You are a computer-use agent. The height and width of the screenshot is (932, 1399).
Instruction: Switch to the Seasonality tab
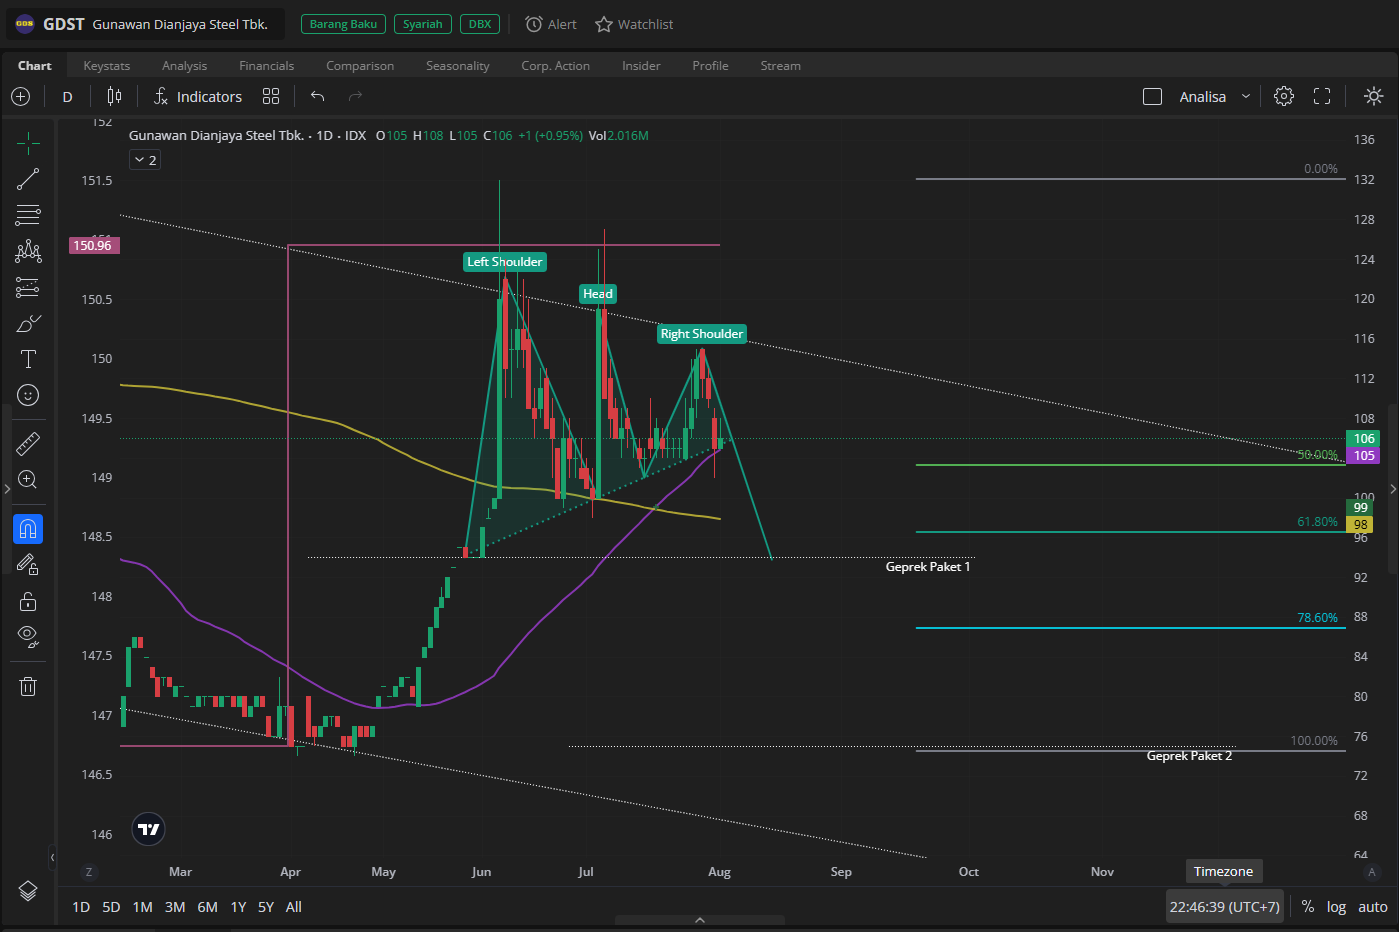458,66
